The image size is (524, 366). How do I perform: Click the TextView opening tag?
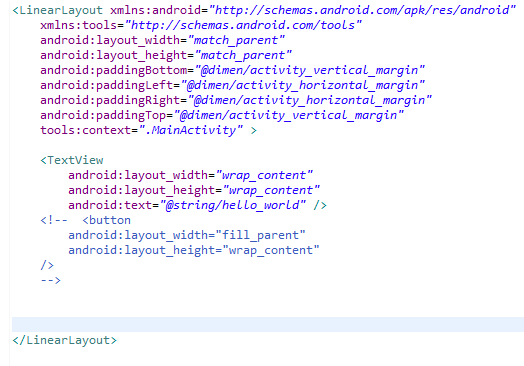click(x=72, y=160)
